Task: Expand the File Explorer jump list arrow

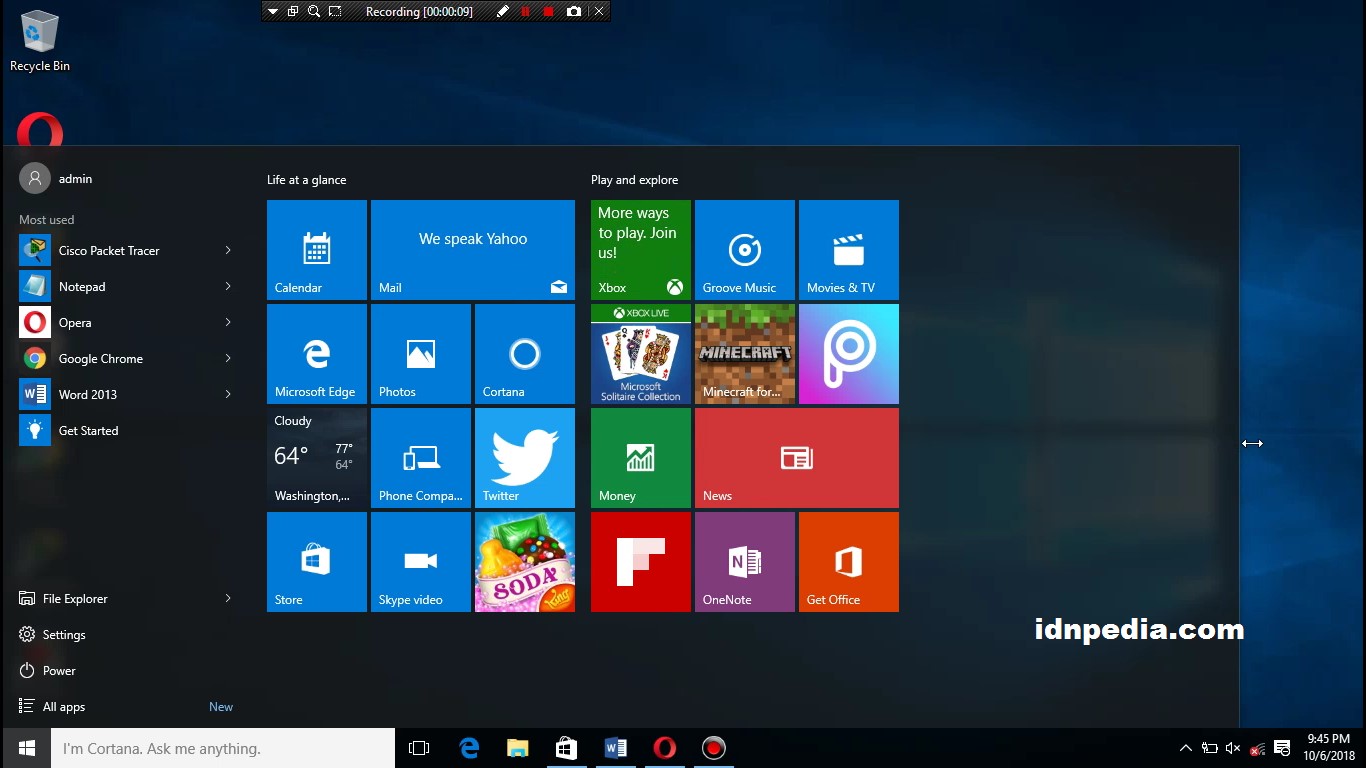Action: tap(228, 598)
